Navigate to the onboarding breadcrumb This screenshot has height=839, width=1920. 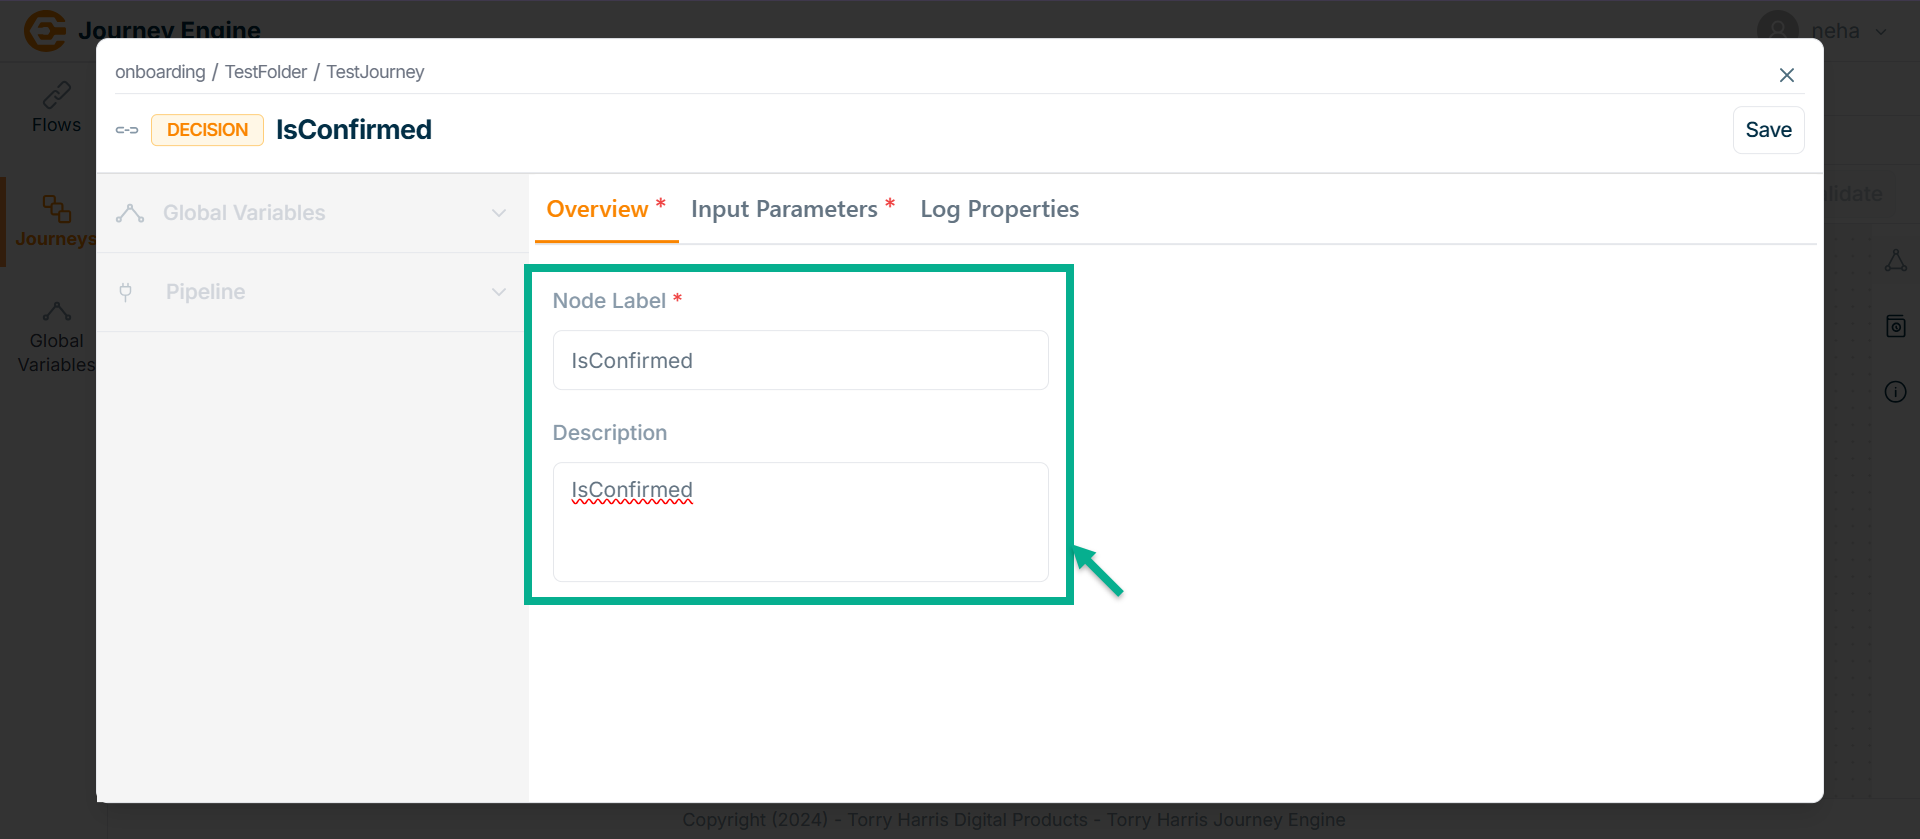[x=160, y=72]
